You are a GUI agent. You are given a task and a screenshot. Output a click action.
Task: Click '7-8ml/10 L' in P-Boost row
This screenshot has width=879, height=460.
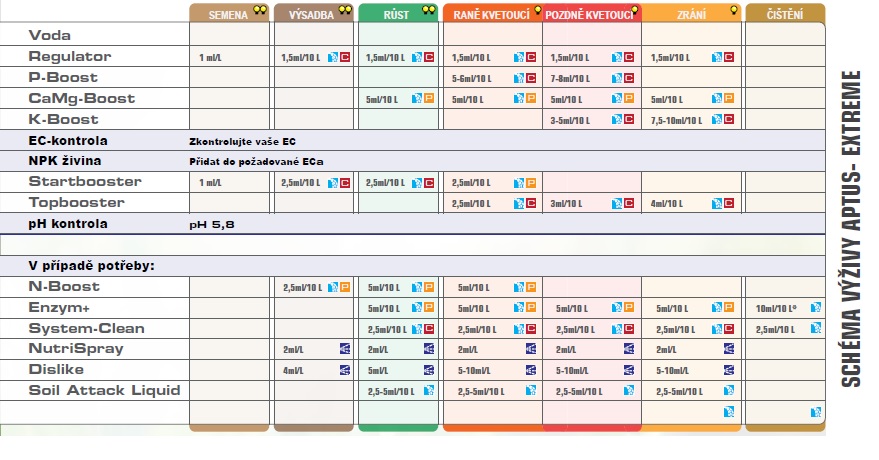pyautogui.click(x=570, y=79)
